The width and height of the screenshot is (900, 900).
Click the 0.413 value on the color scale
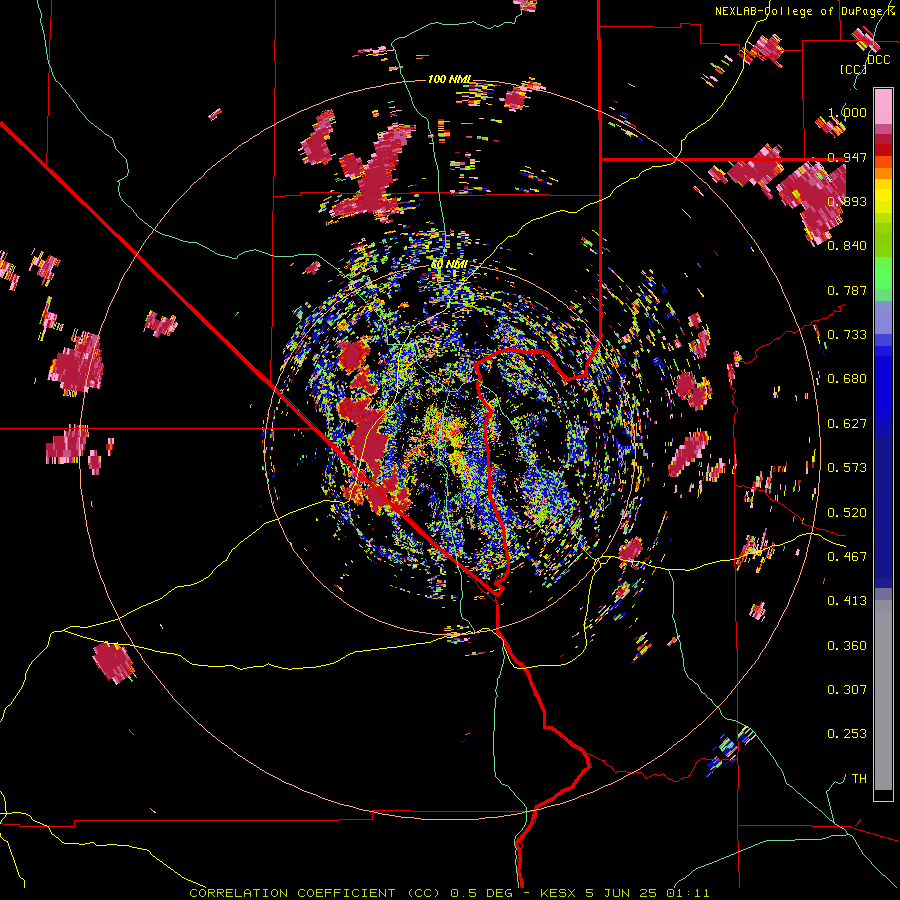pos(847,601)
